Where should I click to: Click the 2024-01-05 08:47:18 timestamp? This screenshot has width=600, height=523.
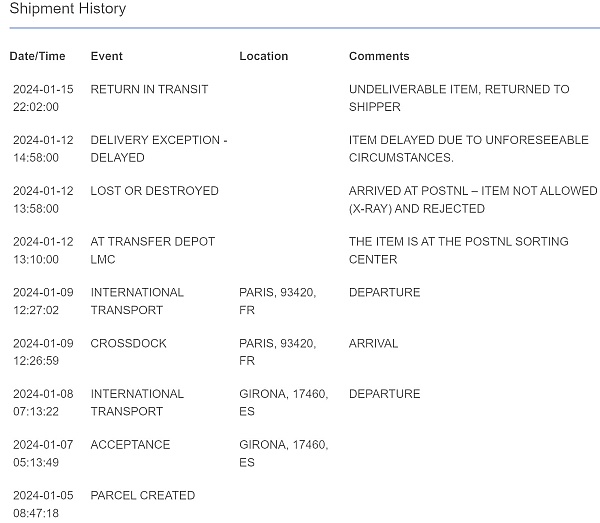[x=36, y=504]
